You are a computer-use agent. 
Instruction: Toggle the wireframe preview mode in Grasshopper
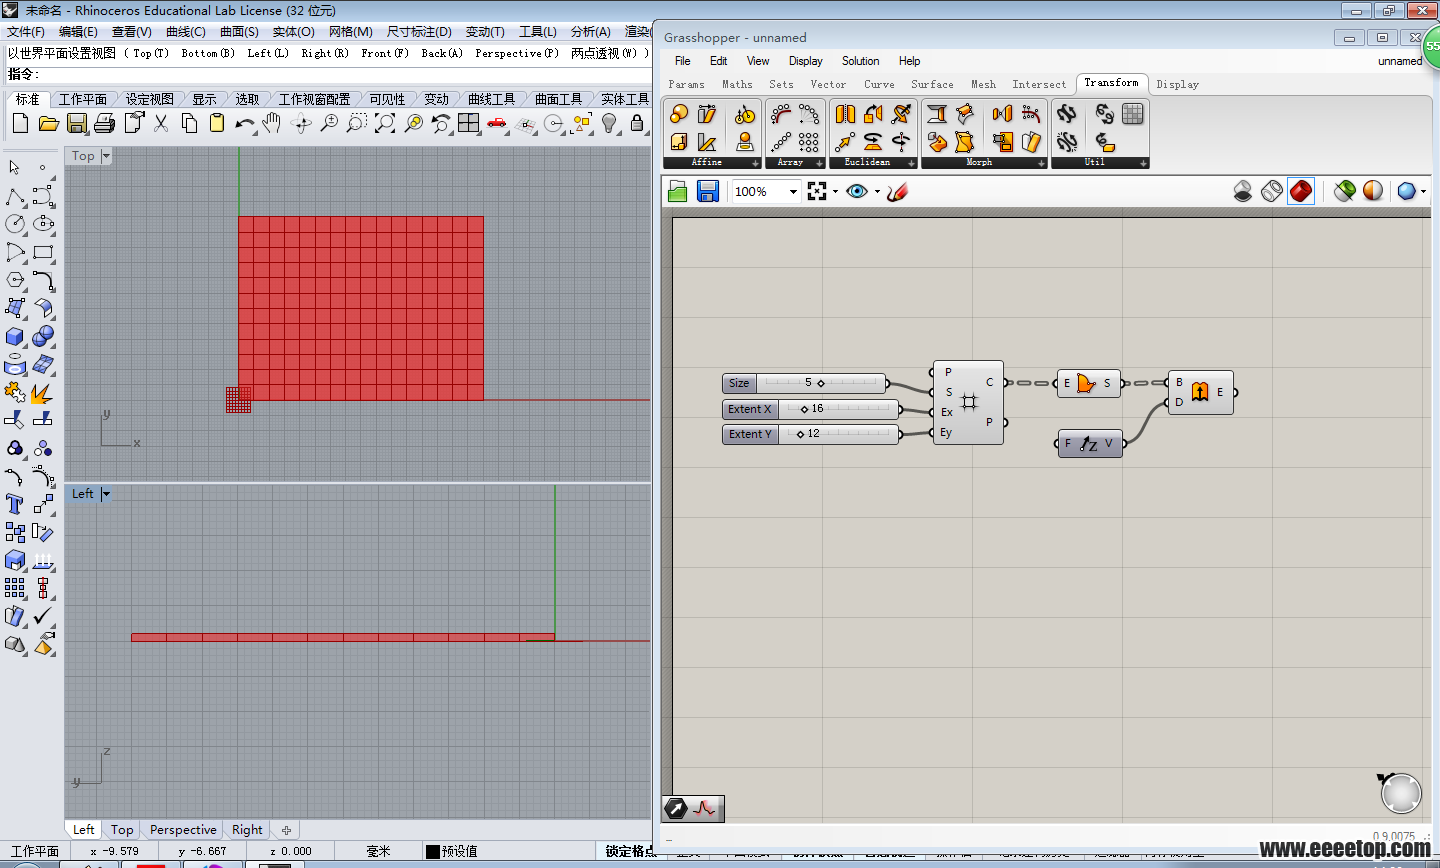pyautogui.click(x=1272, y=191)
